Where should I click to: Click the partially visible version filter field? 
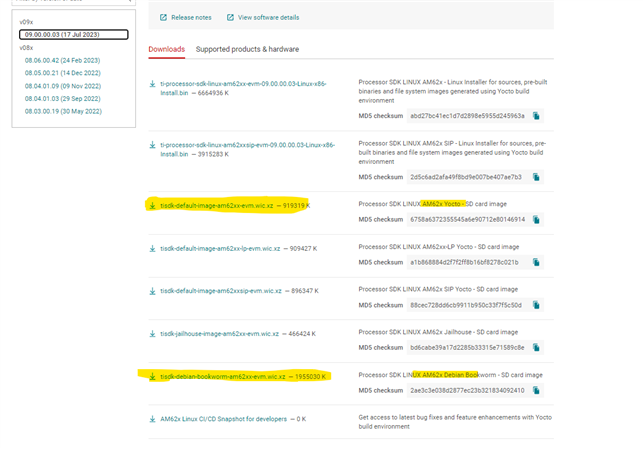tap(74, 2)
